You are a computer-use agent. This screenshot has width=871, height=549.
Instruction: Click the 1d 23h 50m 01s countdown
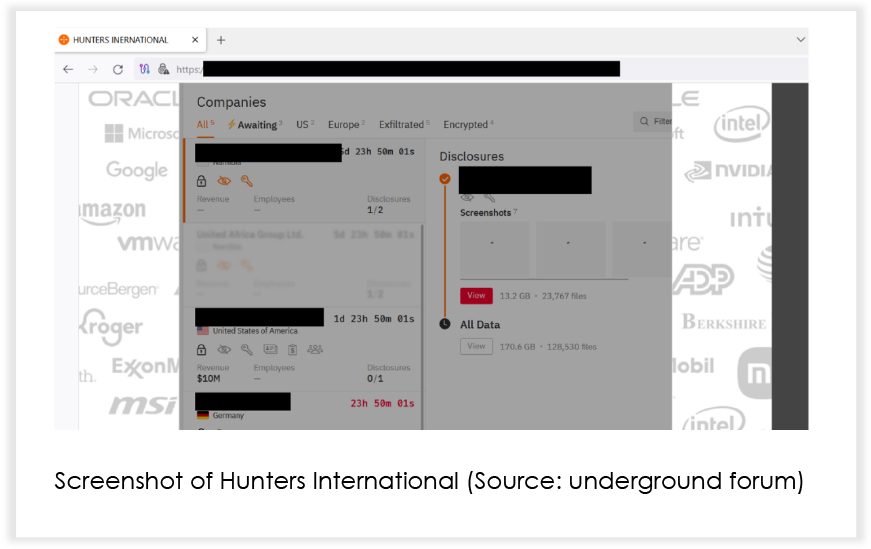coord(374,319)
